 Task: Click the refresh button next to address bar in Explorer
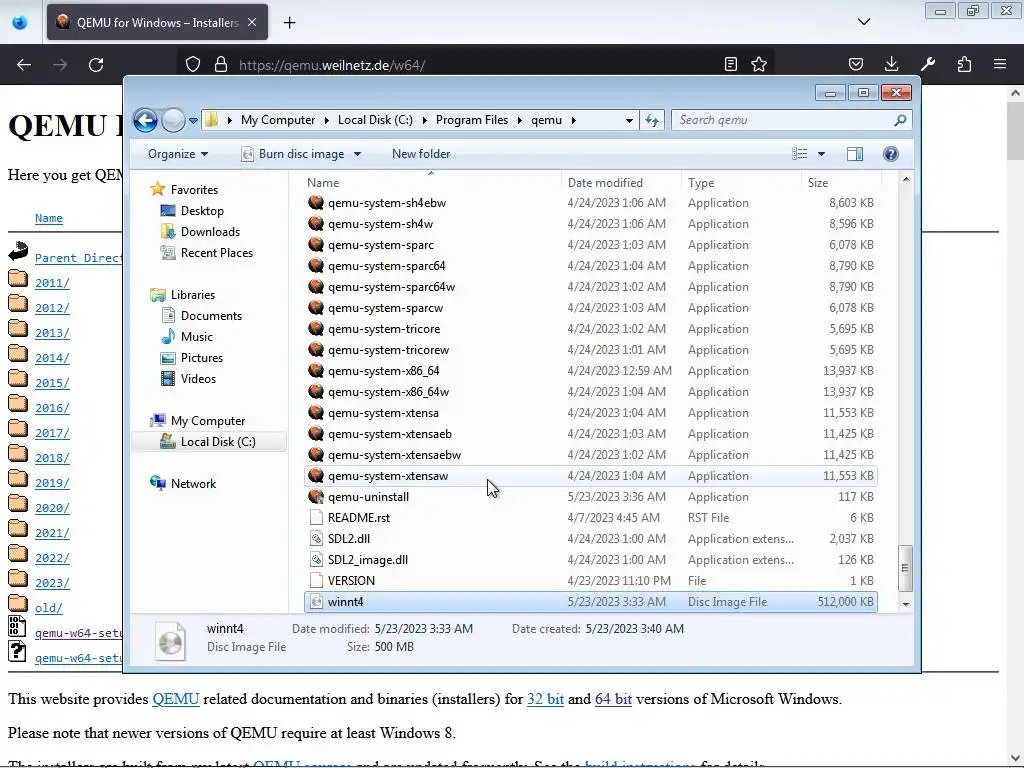[652, 120]
